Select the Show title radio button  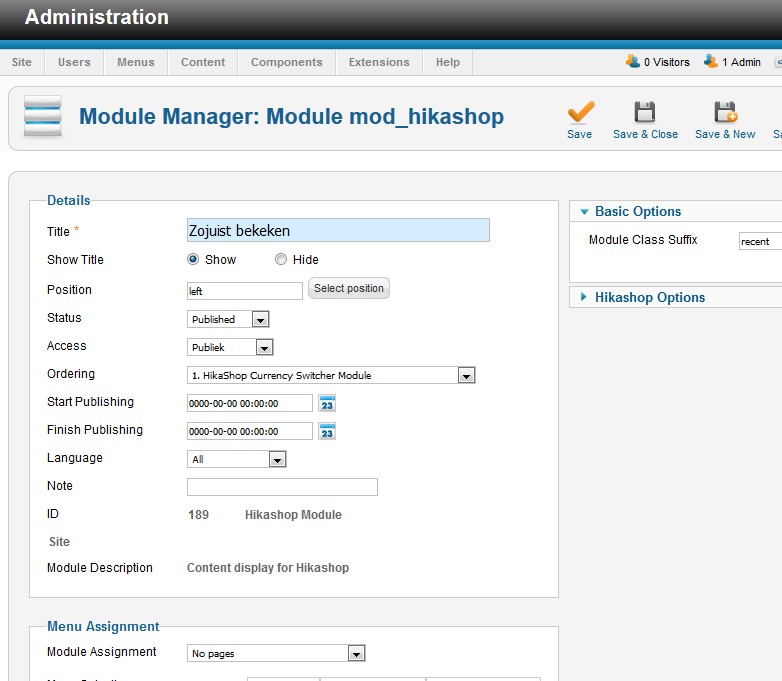pyautogui.click(x=194, y=260)
